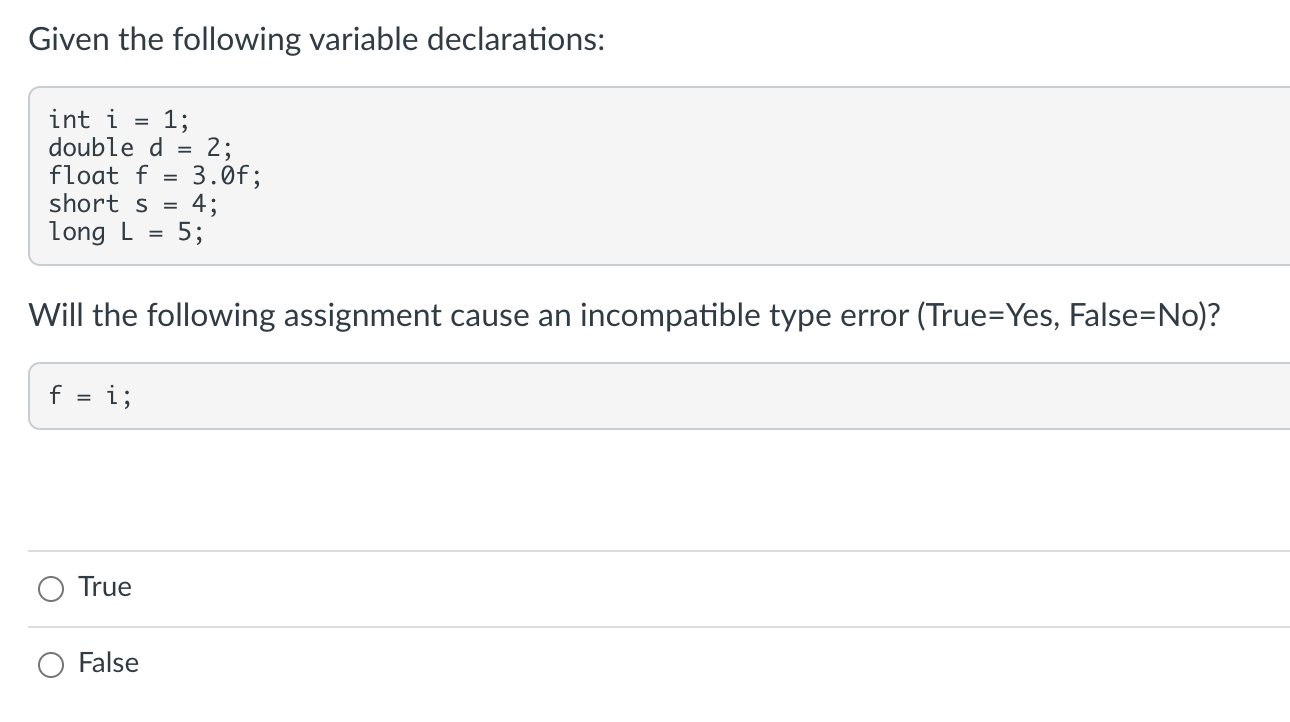
Task: Select the line 'short s = 4;'
Action: (x=133, y=204)
